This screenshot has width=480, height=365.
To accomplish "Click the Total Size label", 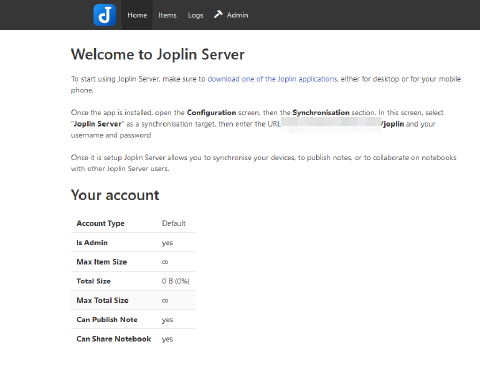I will coord(93,281).
